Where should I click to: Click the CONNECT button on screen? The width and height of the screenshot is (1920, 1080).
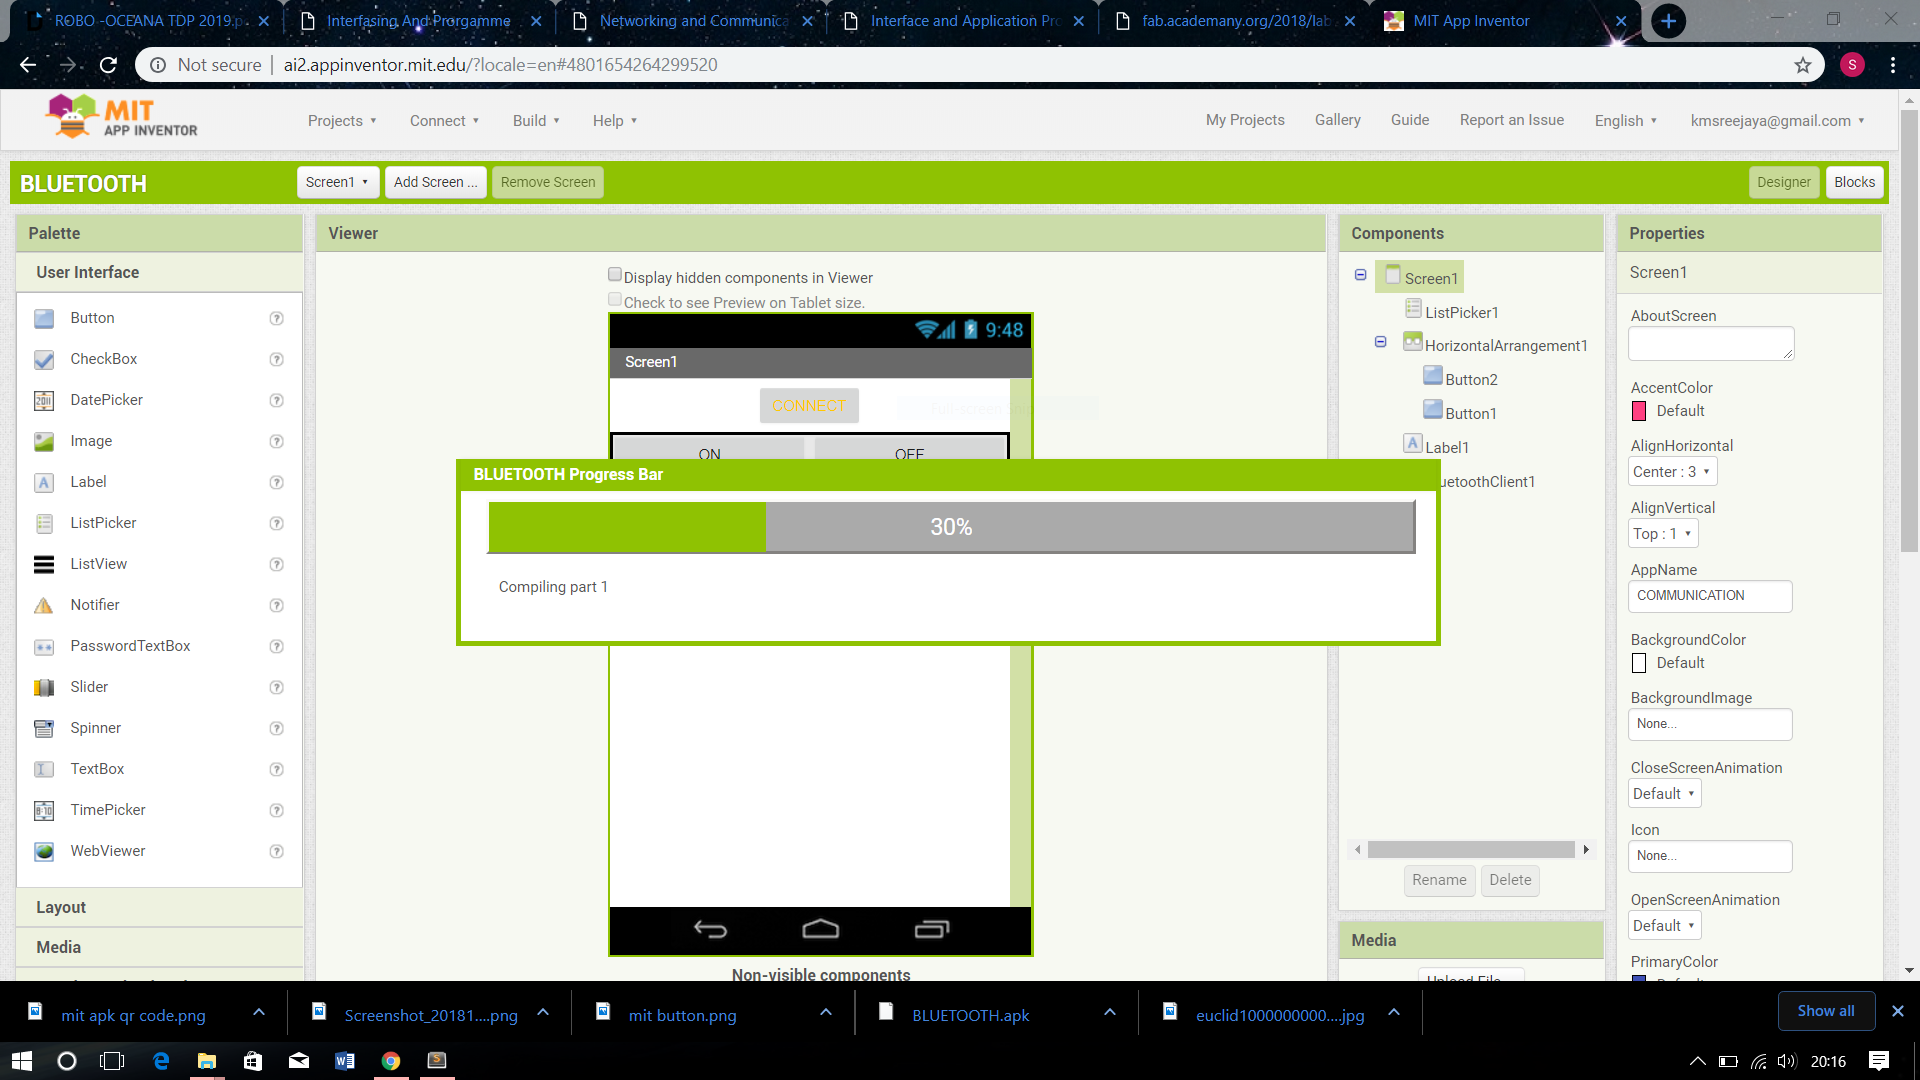pos(810,405)
